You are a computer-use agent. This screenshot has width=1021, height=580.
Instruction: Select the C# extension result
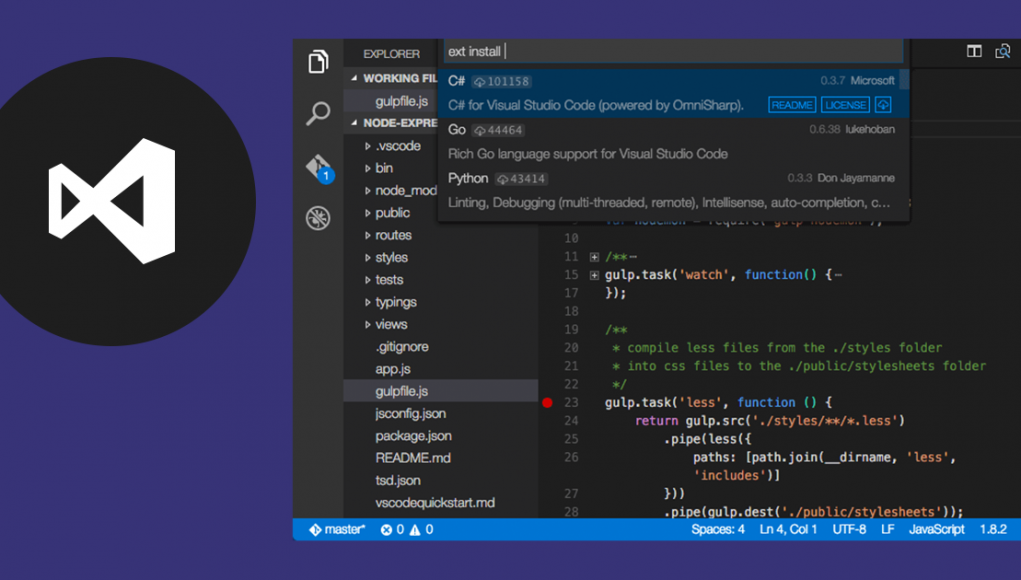[673, 93]
